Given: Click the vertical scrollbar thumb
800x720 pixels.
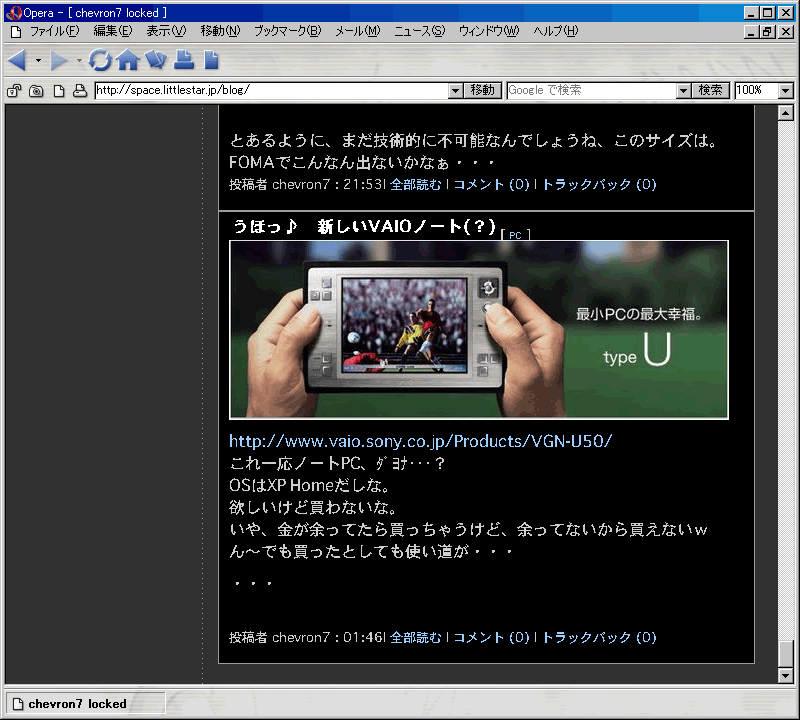Looking at the screenshot, I should pyautogui.click(x=786, y=654).
